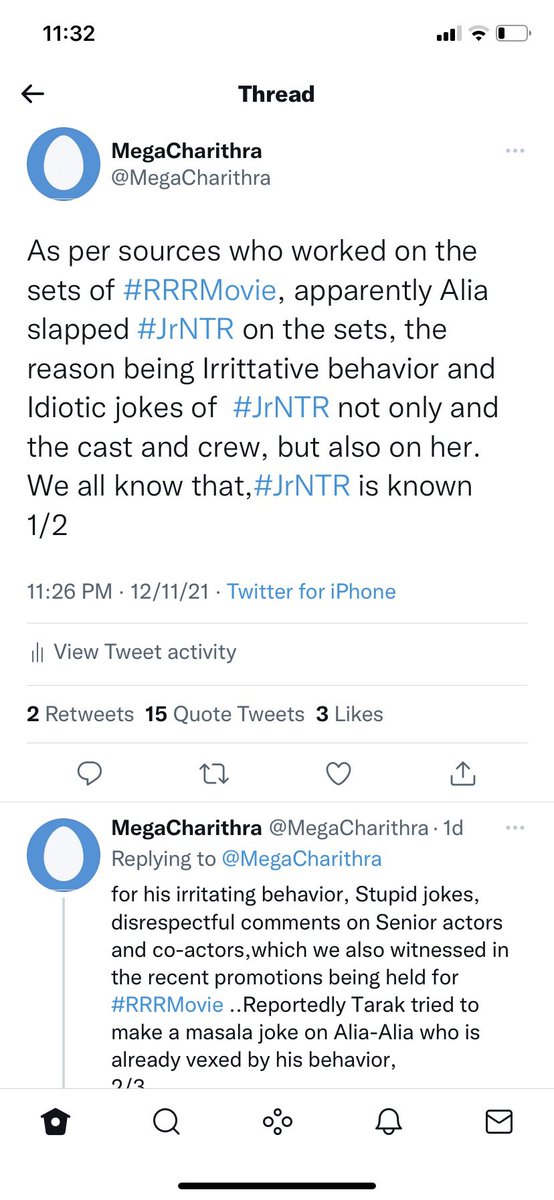
Task: Tap the Twitter for iPhone link
Action: tap(311, 591)
